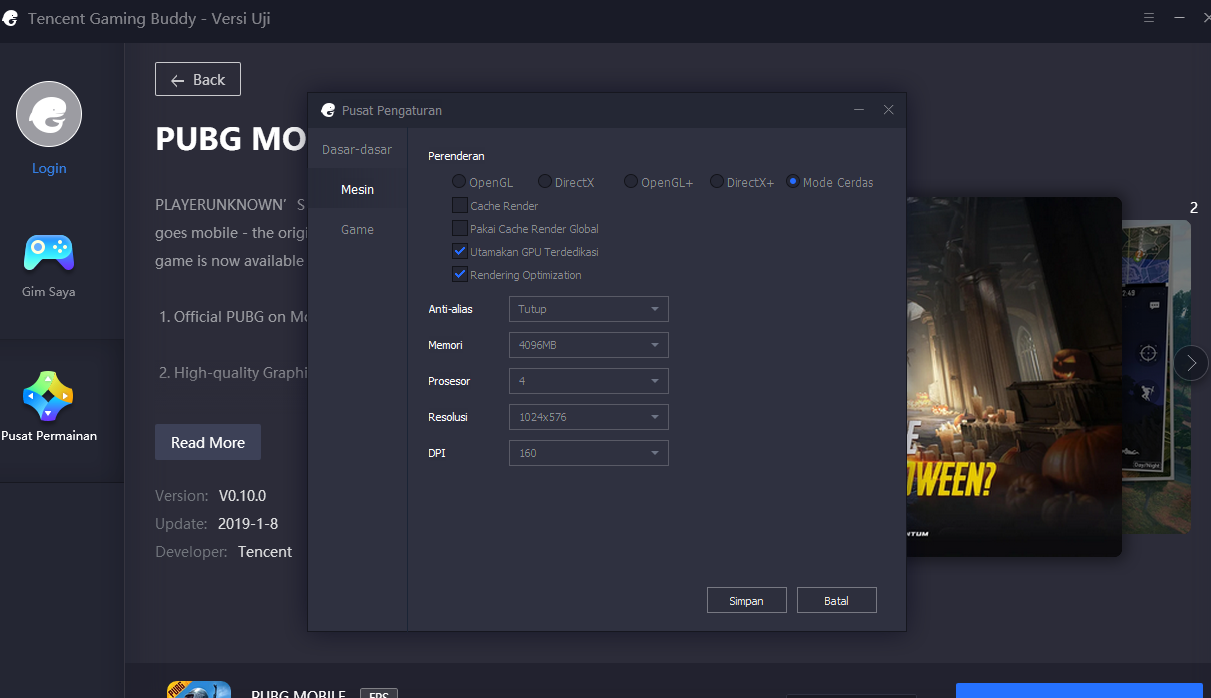Viewport: 1211px width, 698px height.
Task: Click Perenderan section heading
Action: tap(456, 156)
